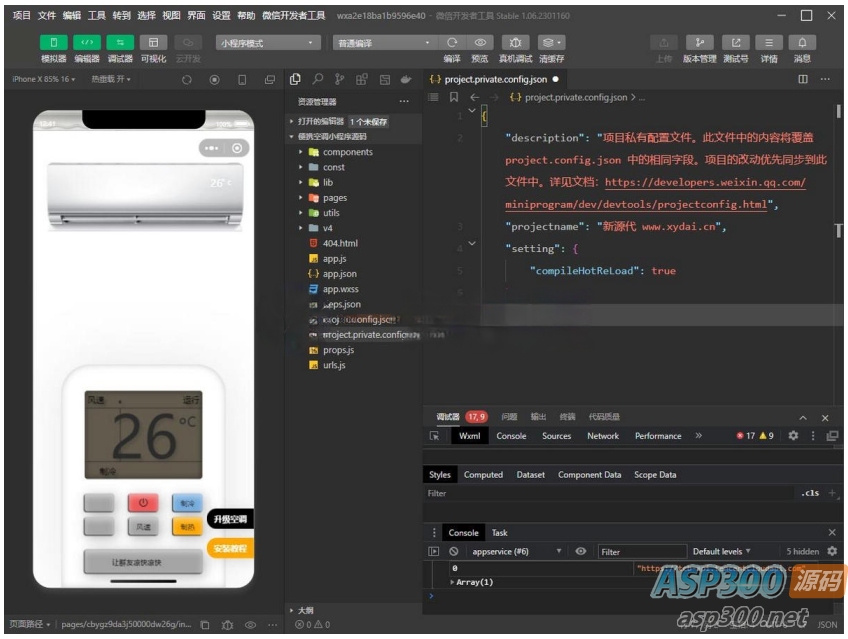Click the test account icon

pyautogui.click(x=736, y=42)
